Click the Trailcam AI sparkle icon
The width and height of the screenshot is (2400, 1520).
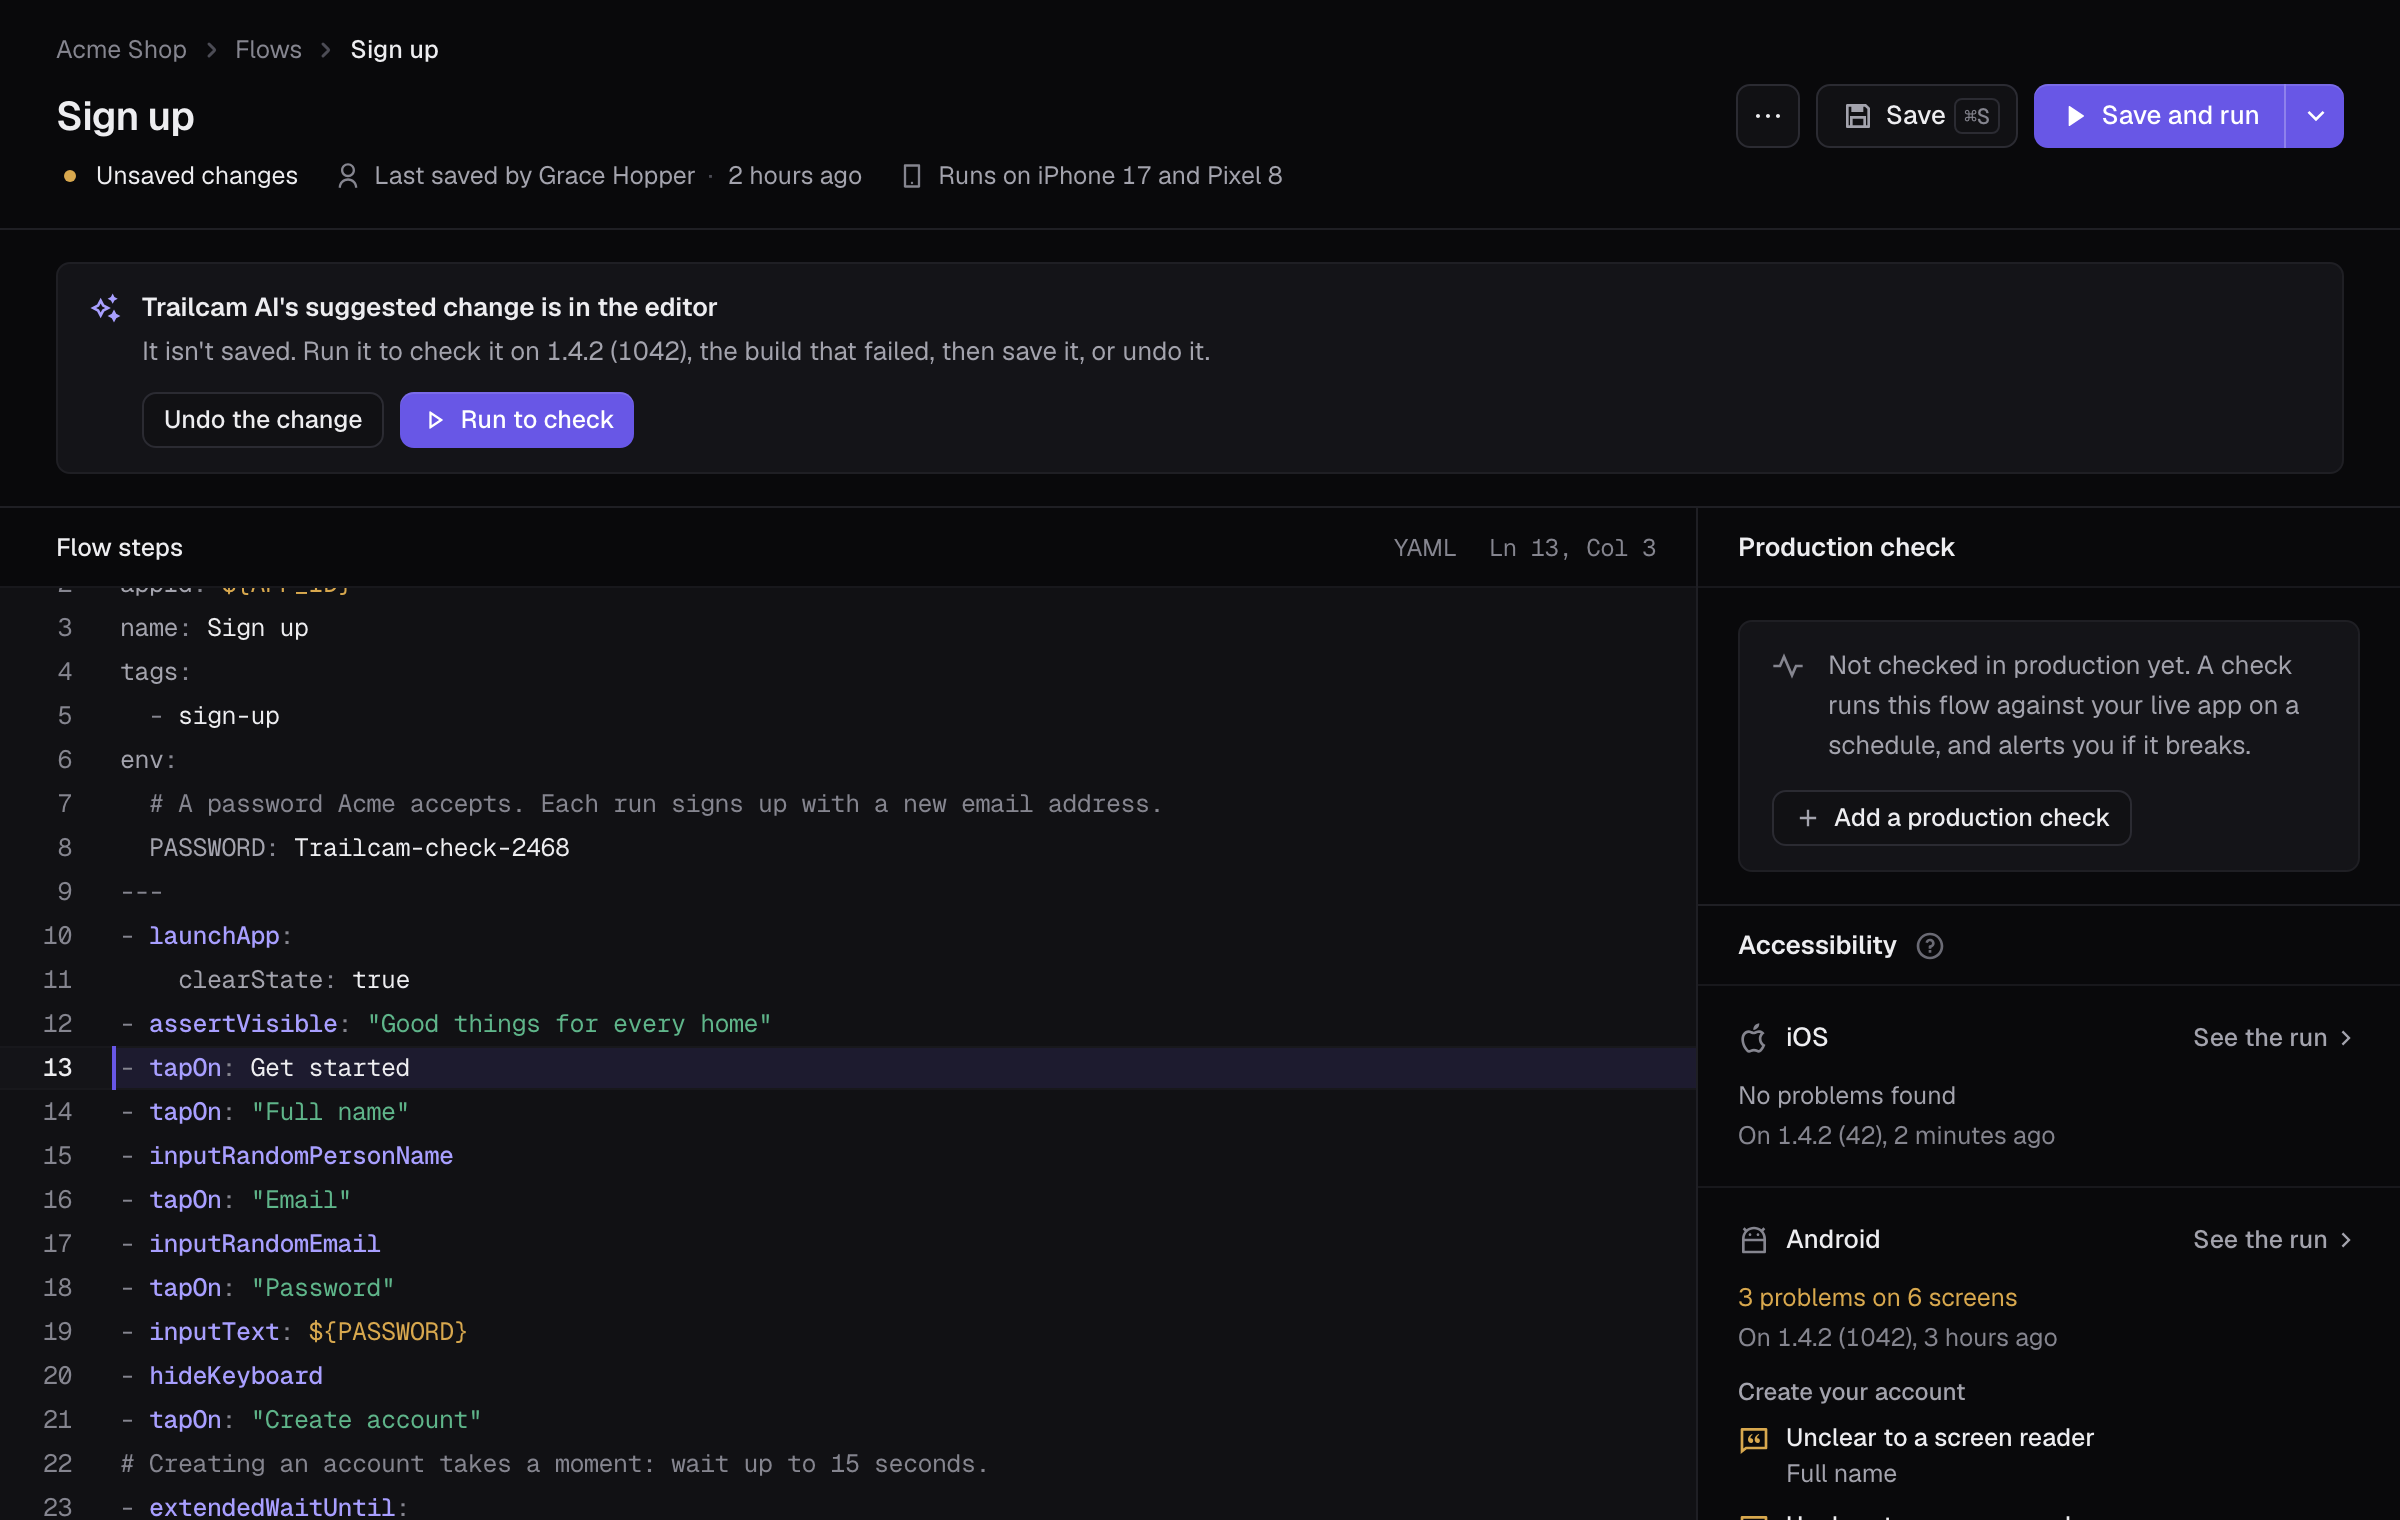coord(106,308)
